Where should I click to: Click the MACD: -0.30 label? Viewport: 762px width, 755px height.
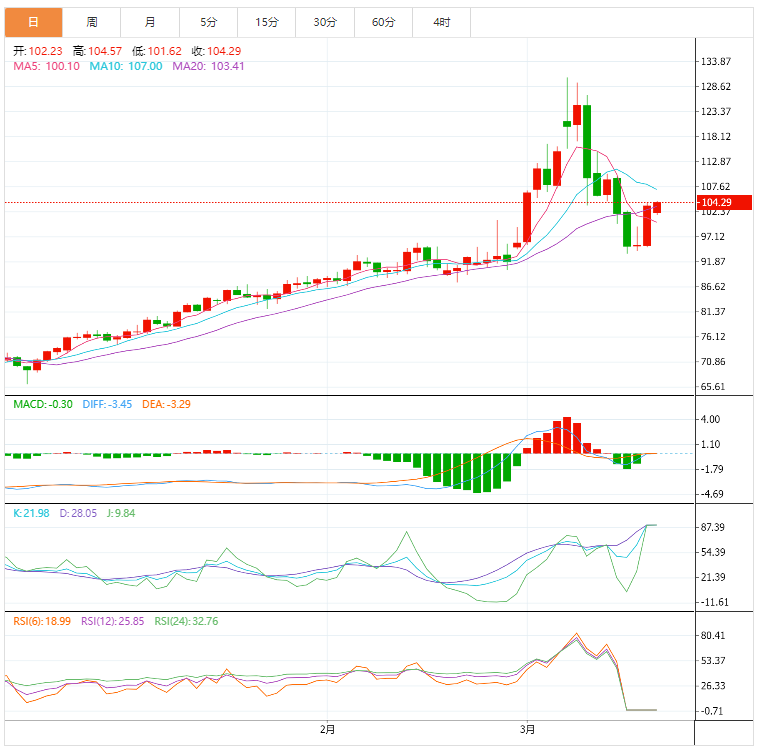click(42, 404)
